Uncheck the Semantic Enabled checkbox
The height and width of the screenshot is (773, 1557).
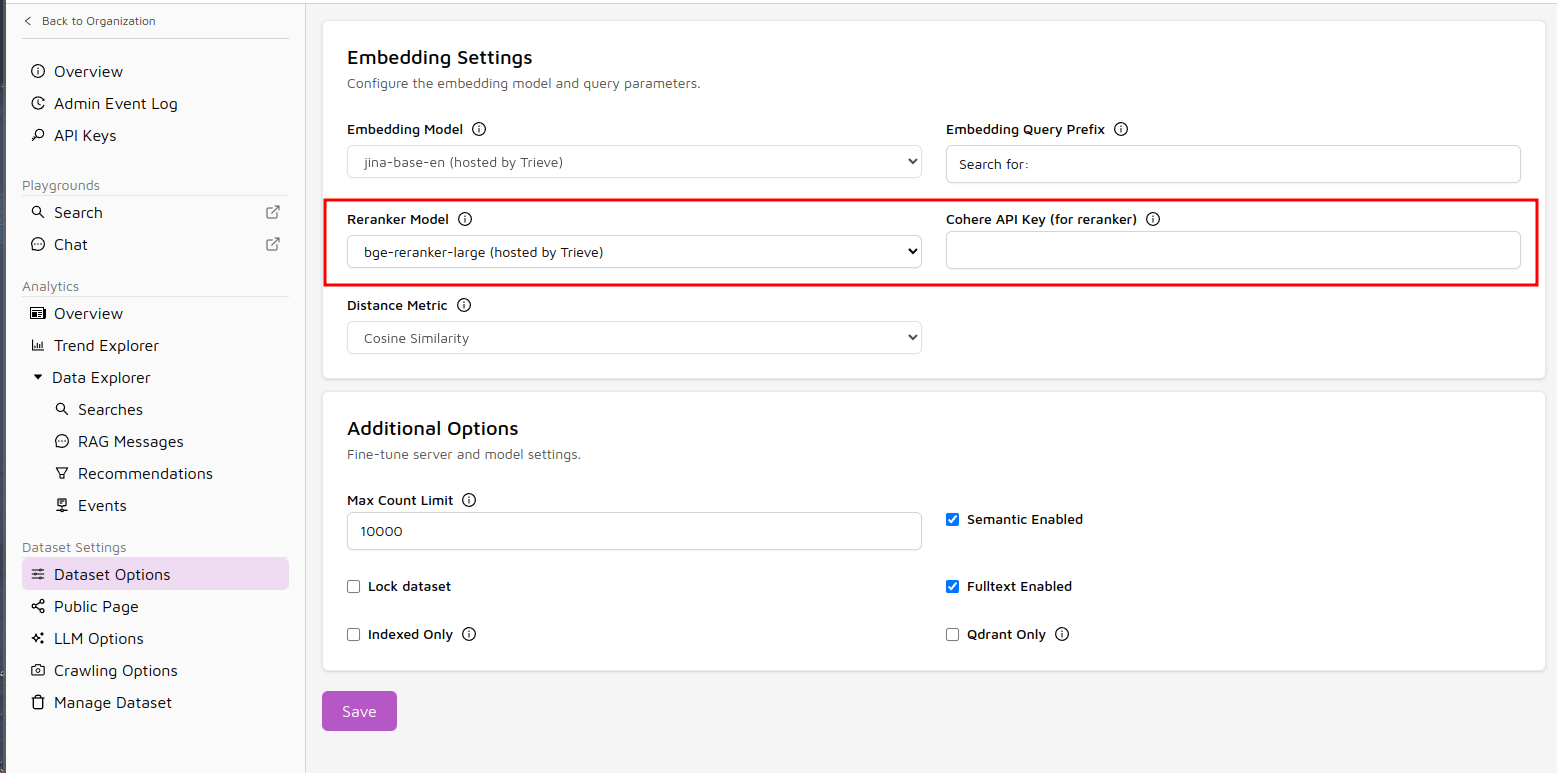[x=952, y=520]
